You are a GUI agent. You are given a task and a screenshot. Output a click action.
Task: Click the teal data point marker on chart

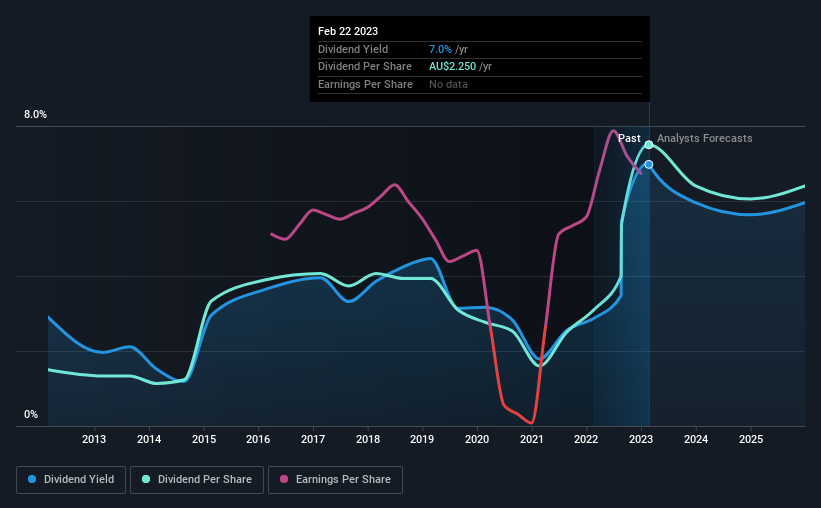pos(649,145)
